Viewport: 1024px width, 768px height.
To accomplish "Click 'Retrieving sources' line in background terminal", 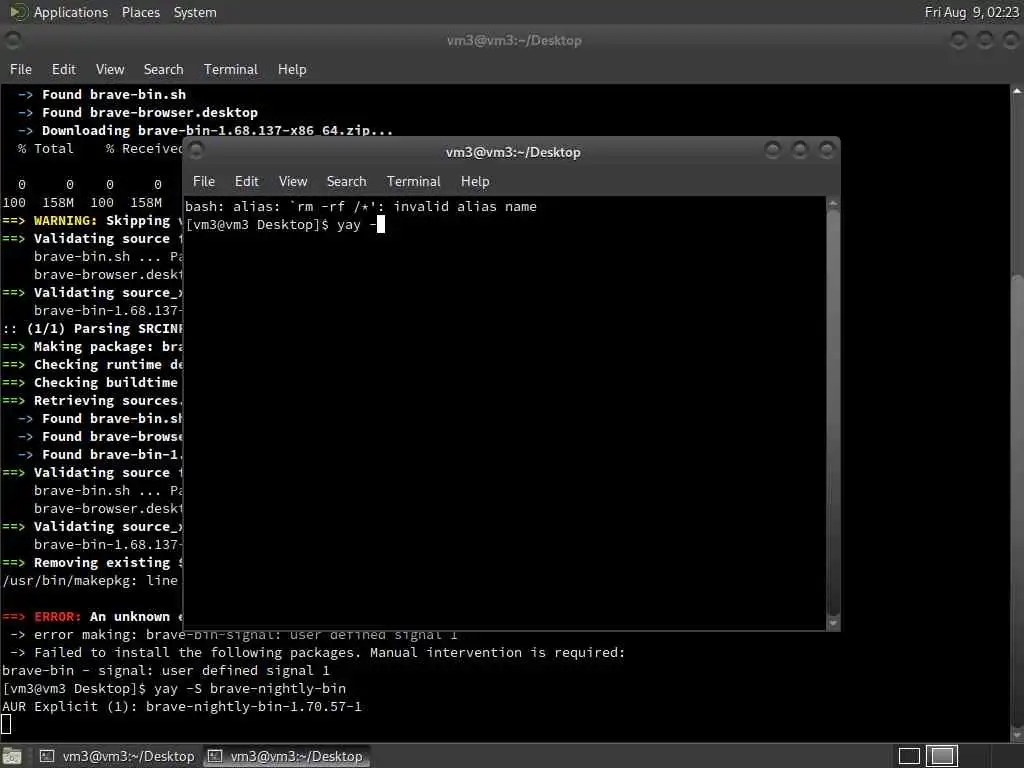I will point(92,400).
